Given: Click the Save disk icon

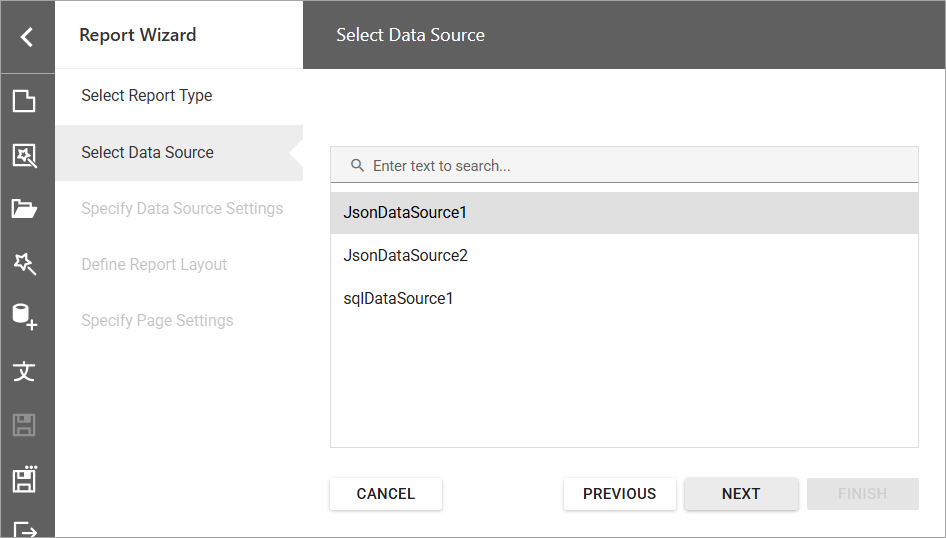Looking at the screenshot, I should tap(24, 425).
